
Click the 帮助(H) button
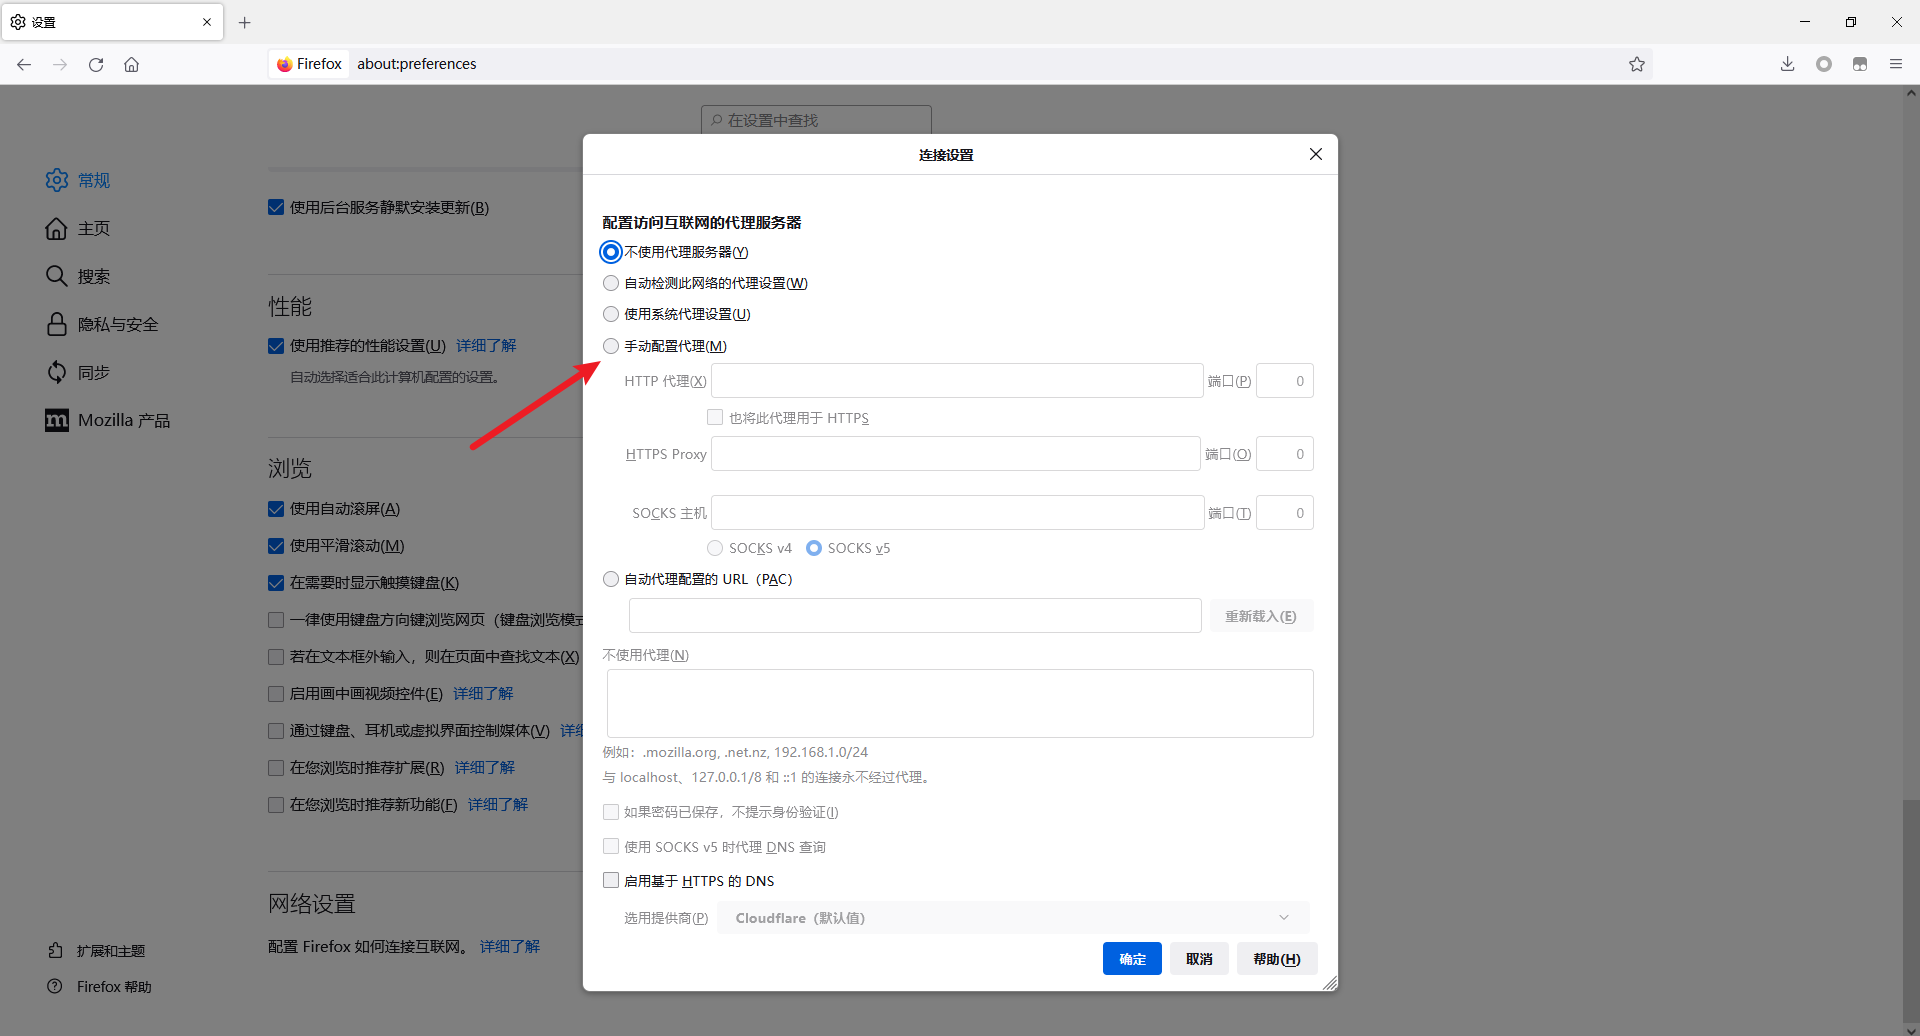1277,959
